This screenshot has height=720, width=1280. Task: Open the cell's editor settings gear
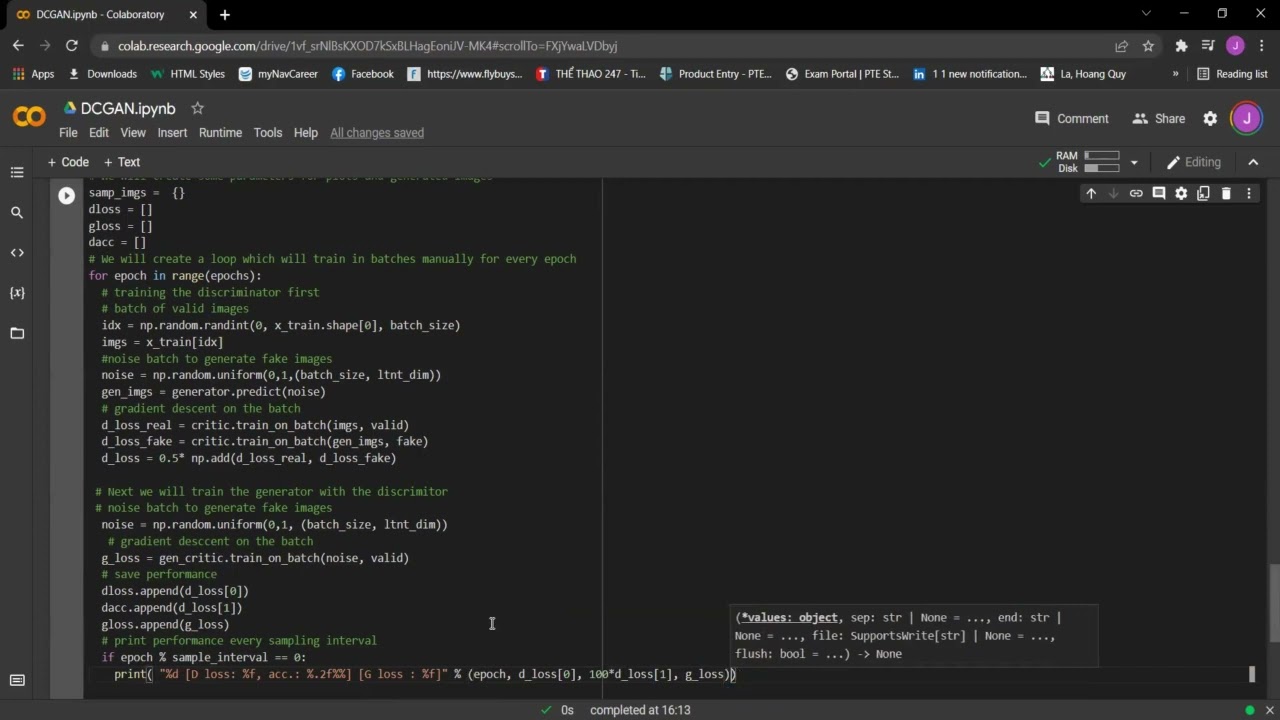1181,194
